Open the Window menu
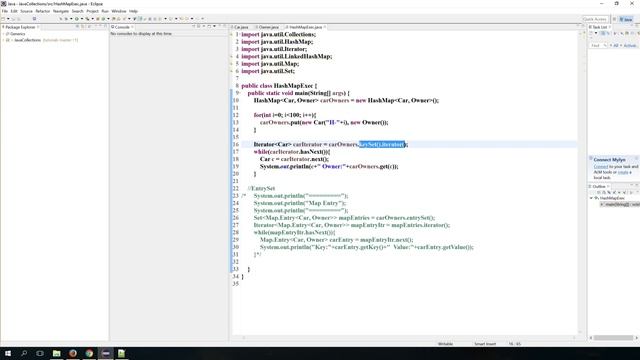Image resolution: width=640 pixels, height=360 pixels. 119,11
